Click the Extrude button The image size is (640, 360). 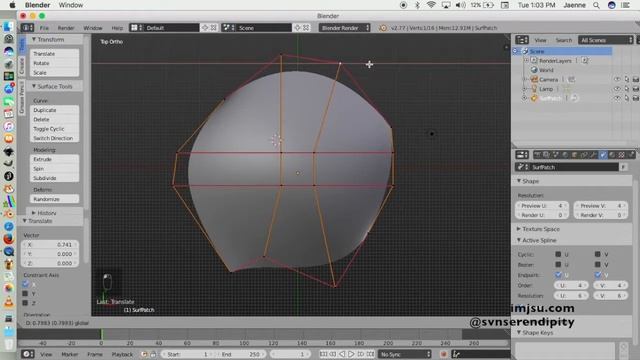coord(54,159)
